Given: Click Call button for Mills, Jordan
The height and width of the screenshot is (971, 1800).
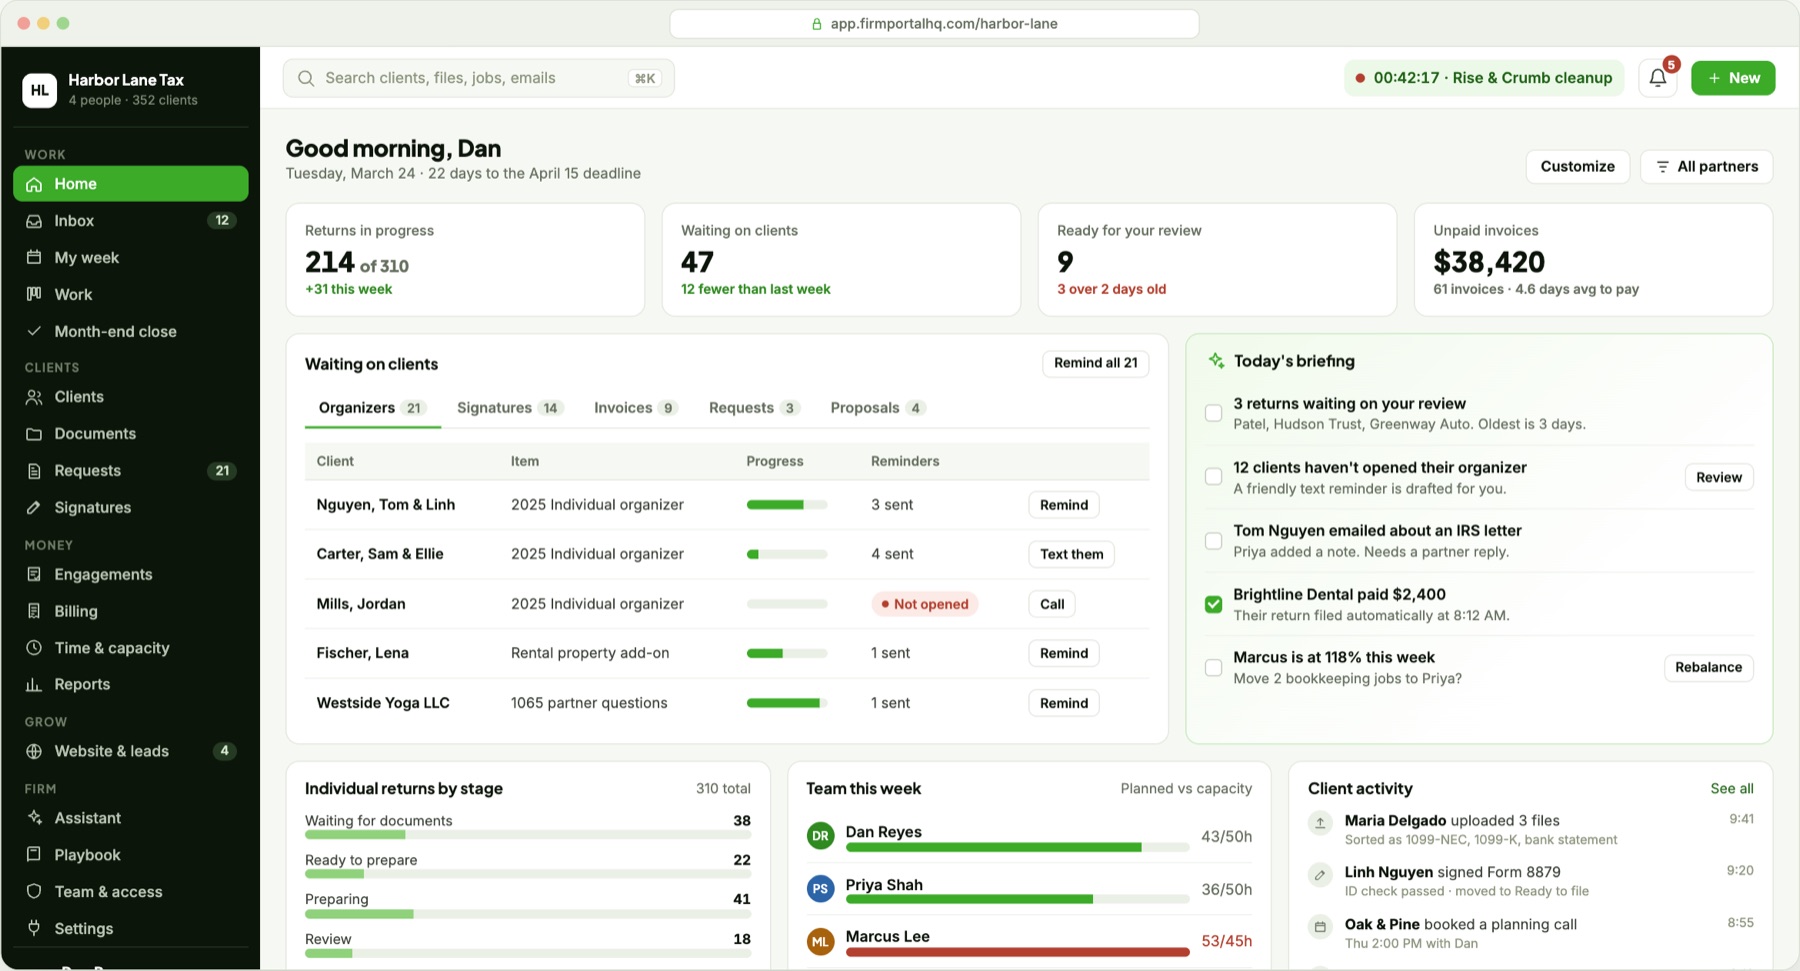Looking at the screenshot, I should pyautogui.click(x=1052, y=604).
